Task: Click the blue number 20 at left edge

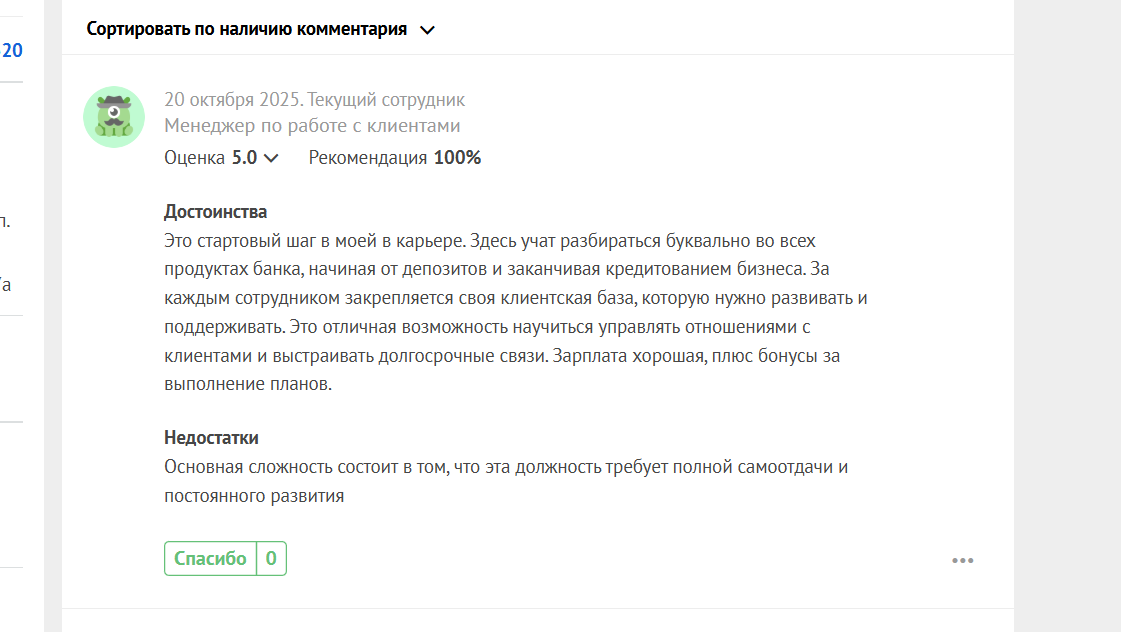Action: point(12,50)
